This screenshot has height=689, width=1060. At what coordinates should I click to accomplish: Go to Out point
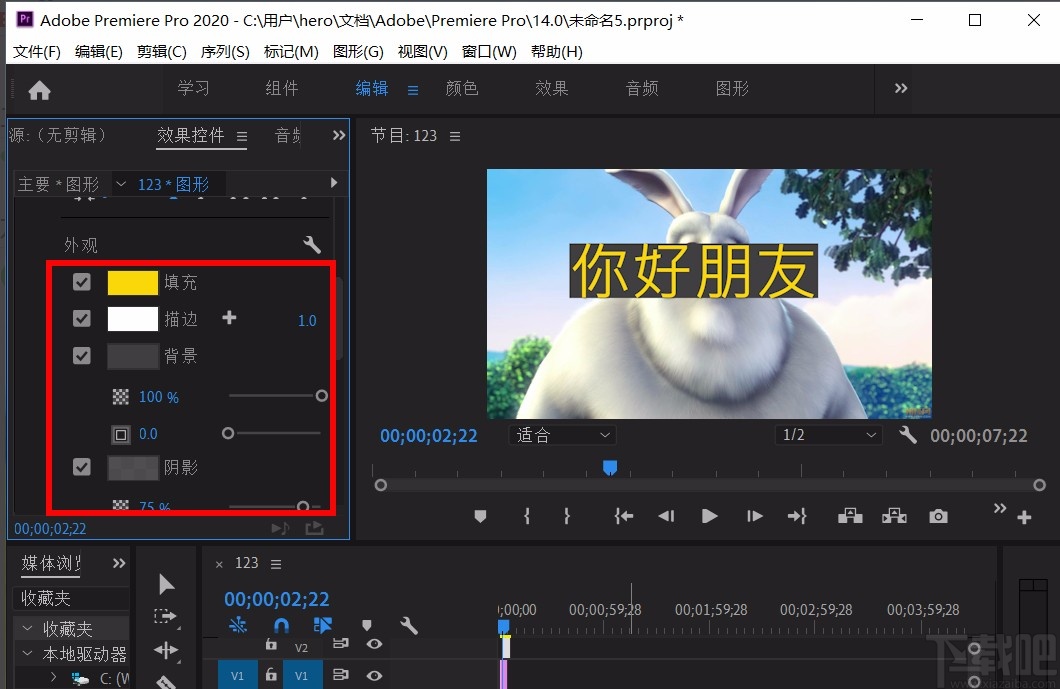[x=797, y=517]
